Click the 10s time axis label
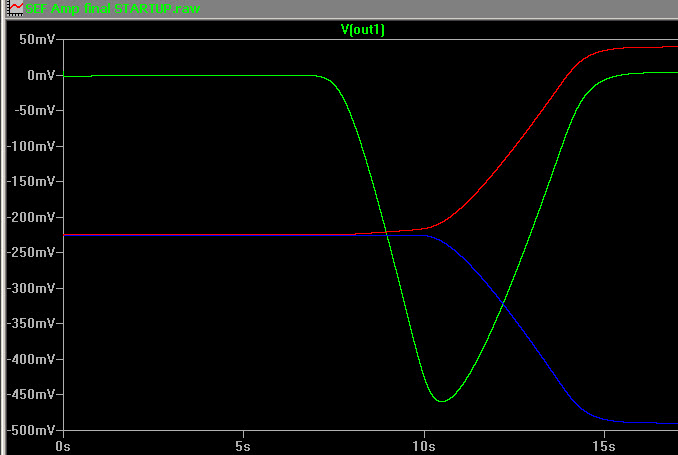Screen dimensions: 678x455 point(424,446)
